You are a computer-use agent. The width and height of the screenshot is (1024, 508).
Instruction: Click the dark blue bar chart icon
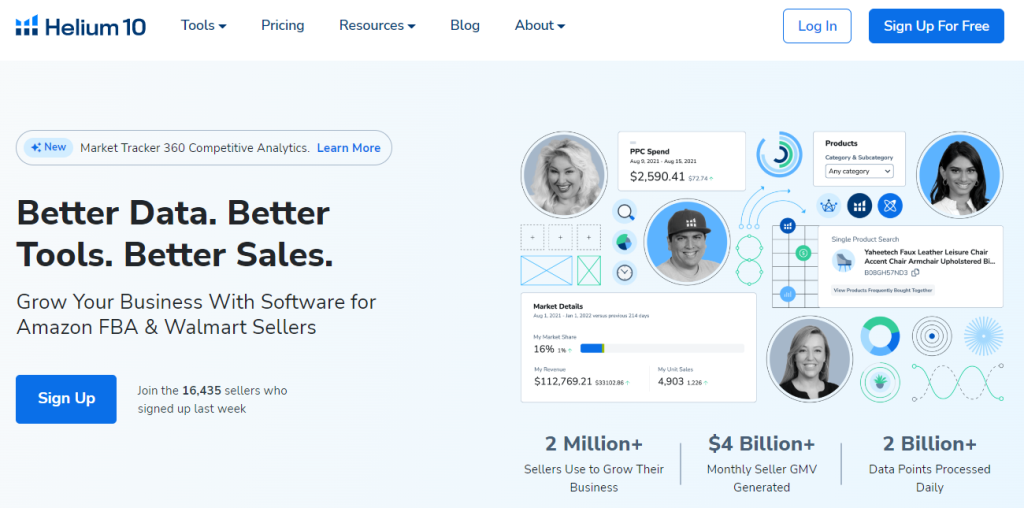859,206
